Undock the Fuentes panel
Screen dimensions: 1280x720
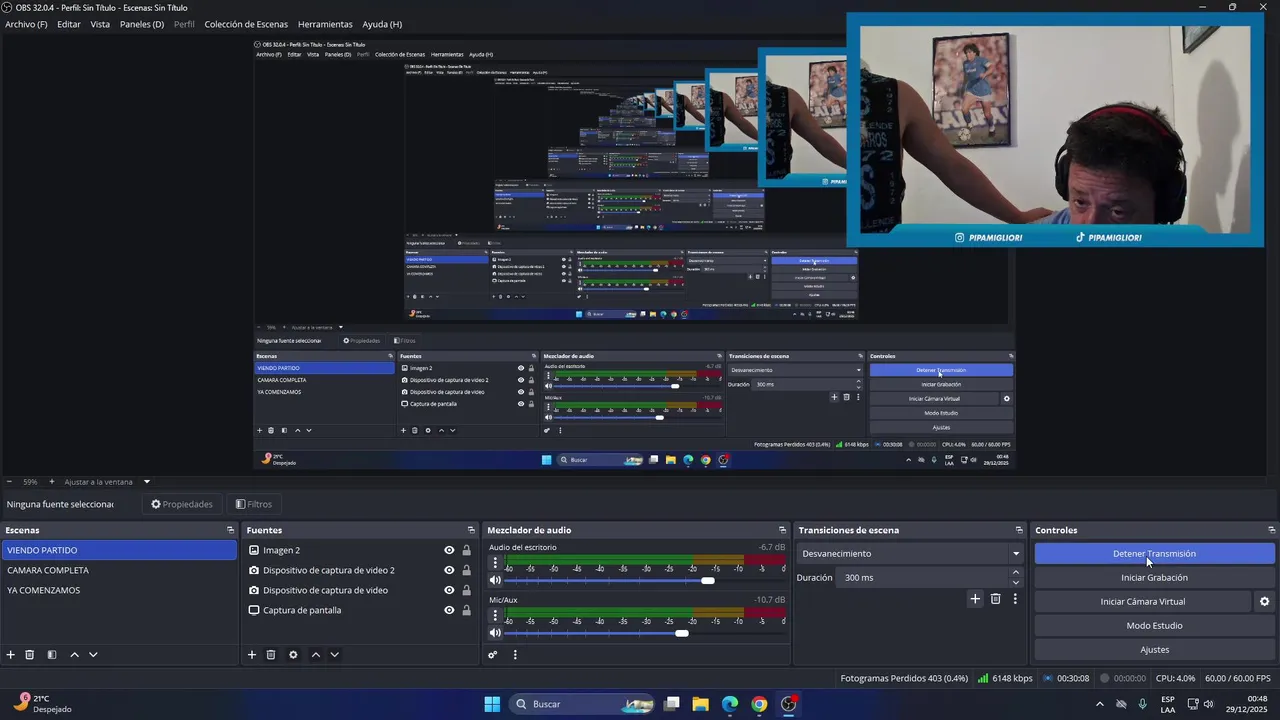tap(471, 530)
